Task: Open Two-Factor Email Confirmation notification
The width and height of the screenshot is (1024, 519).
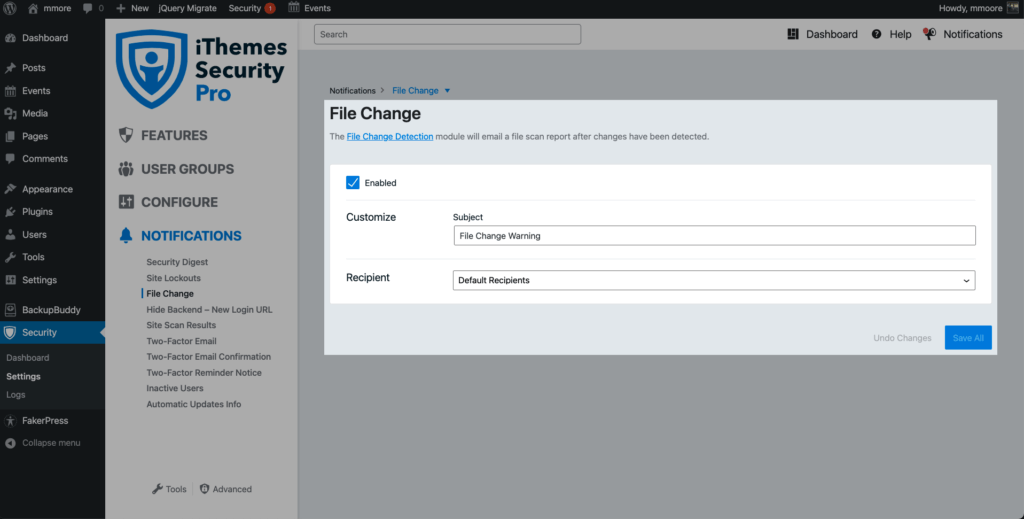Action: tap(208, 356)
